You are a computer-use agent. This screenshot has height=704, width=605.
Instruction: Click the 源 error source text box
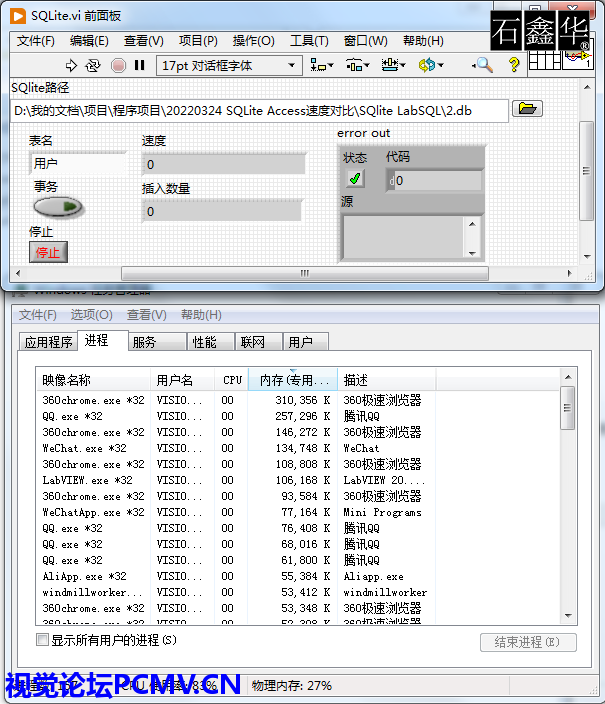(403, 238)
